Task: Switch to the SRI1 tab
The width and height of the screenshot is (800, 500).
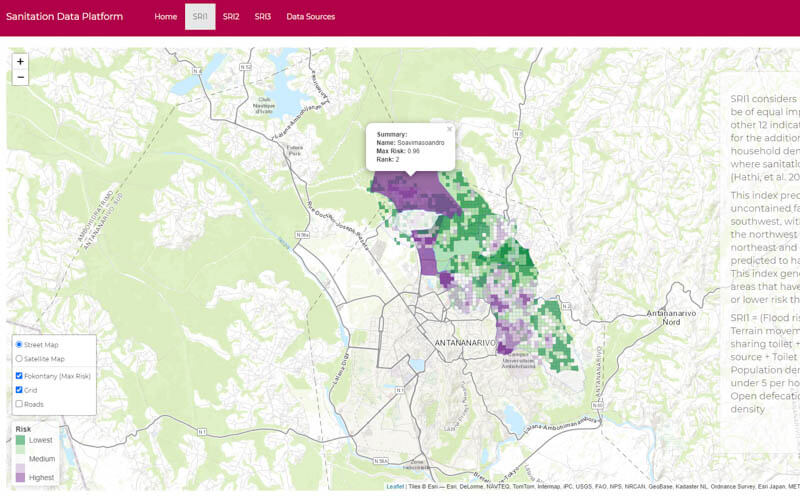Action: pos(200,17)
